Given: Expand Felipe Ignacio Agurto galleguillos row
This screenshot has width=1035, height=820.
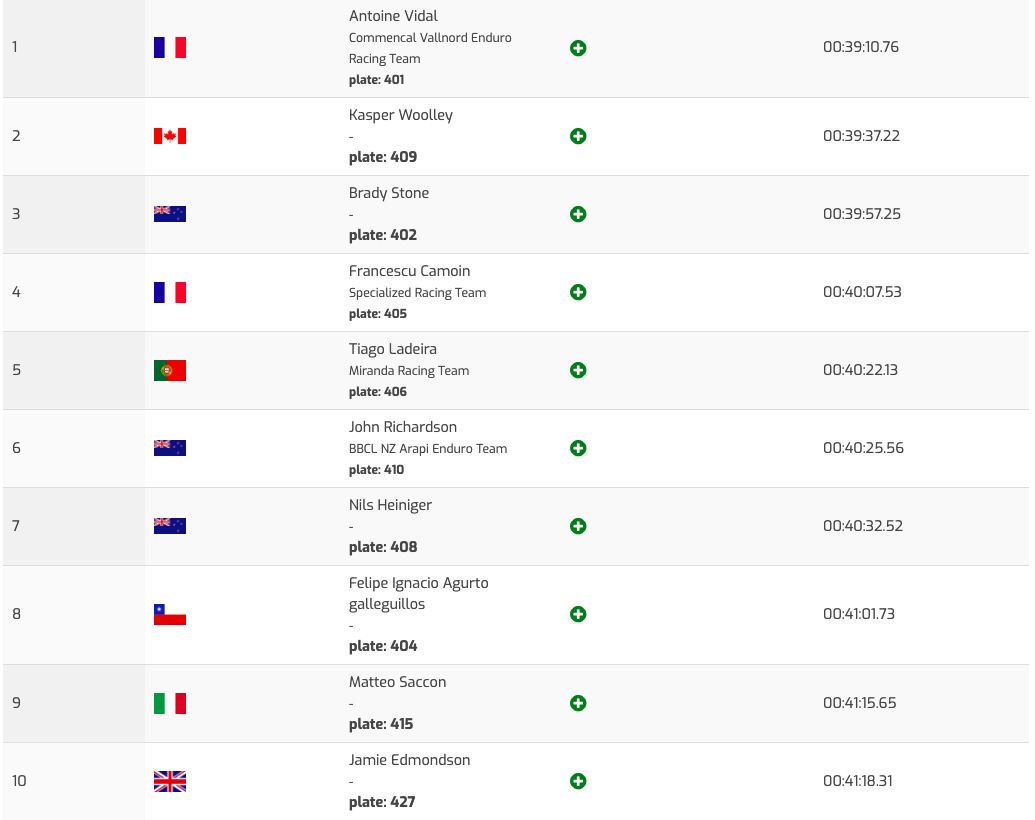Looking at the screenshot, I should click(x=578, y=614).
